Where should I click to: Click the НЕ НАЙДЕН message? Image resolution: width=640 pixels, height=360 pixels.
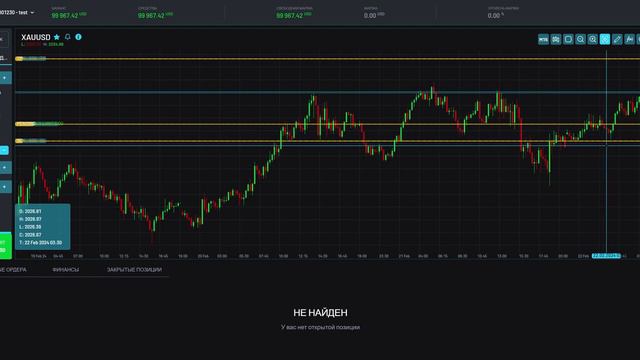coord(320,313)
